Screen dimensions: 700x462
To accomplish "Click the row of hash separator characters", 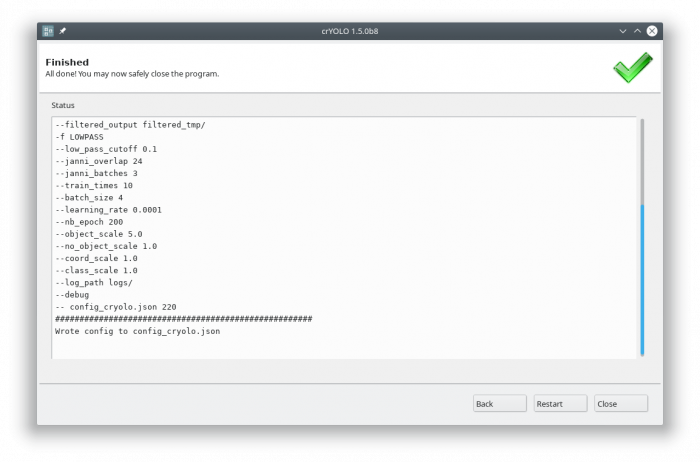I will point(183,319).
